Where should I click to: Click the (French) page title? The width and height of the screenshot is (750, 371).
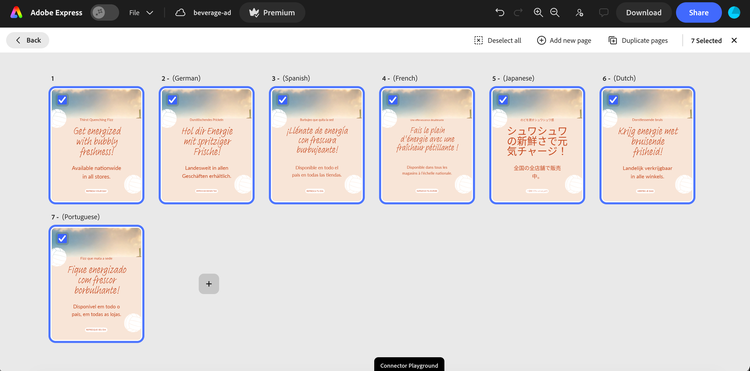coord(406,78)
